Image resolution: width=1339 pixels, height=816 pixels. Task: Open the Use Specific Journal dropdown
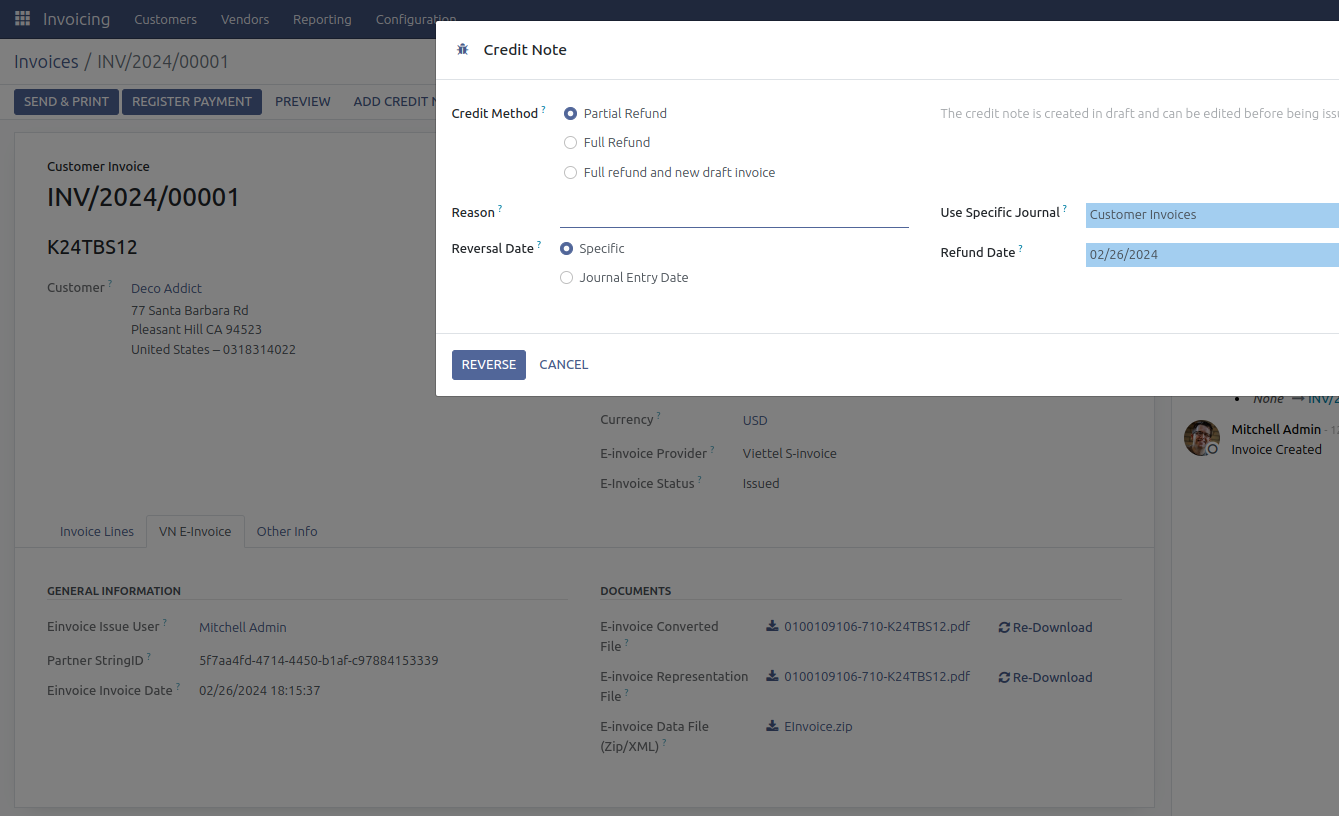[x=1210, y=215]
